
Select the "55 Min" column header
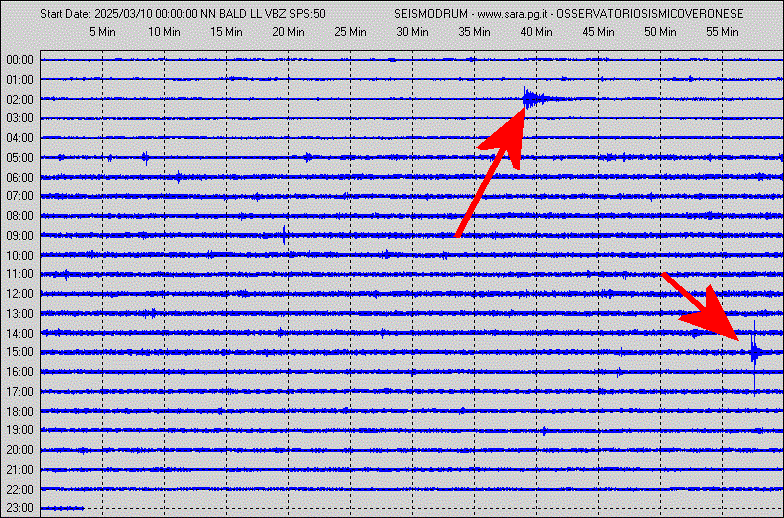coord(722,32)
